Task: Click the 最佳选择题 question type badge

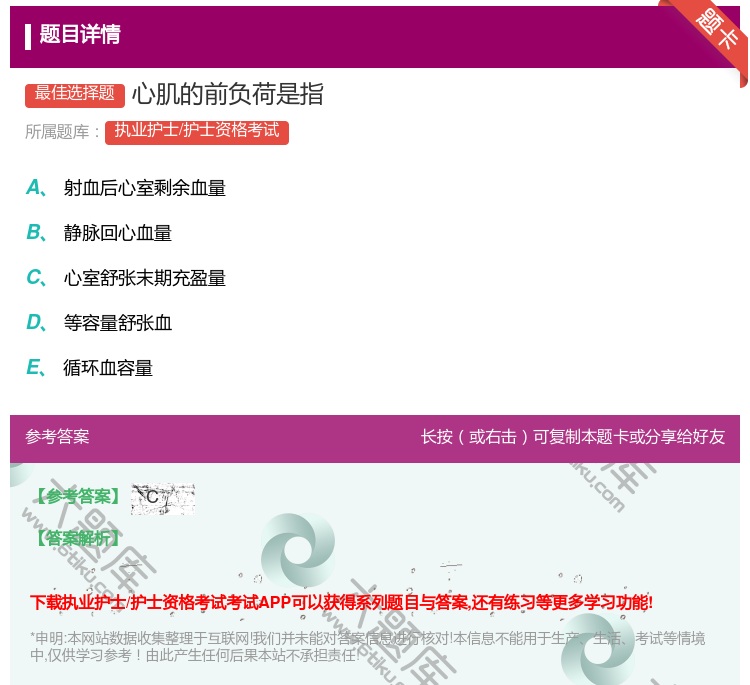Action: (x=75, y=95)
